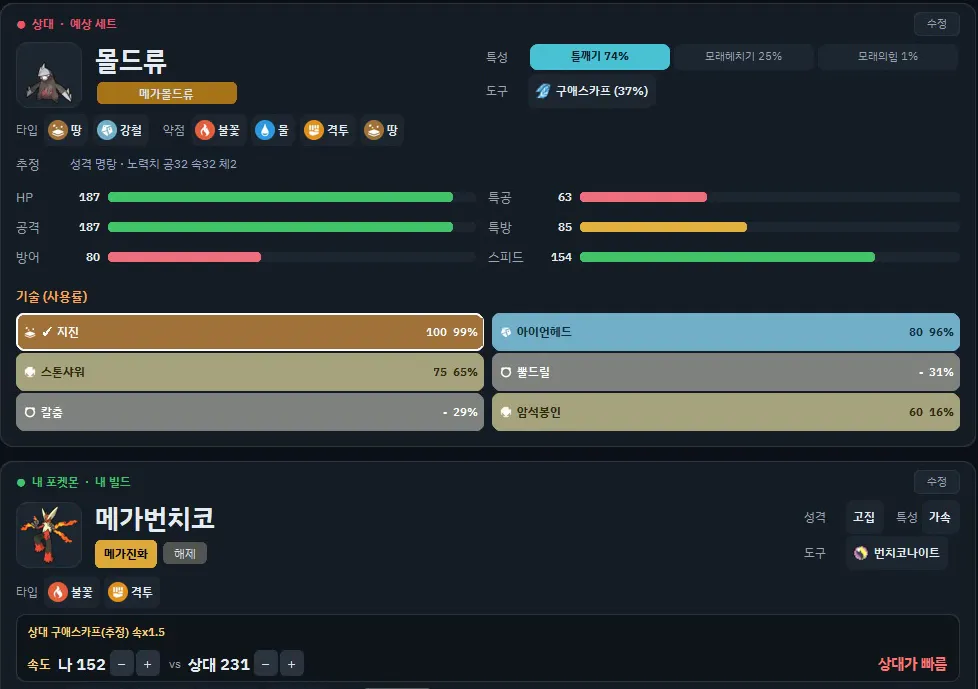Click the steel icon on 아이언헤드 move
The width and height of the screenshot is (978, 689).
(506, 332)
